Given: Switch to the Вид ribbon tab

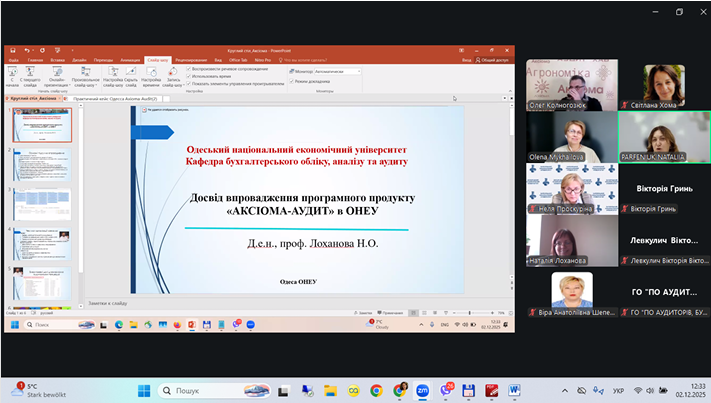Looking at the screenshot, I should pos(218,60).
